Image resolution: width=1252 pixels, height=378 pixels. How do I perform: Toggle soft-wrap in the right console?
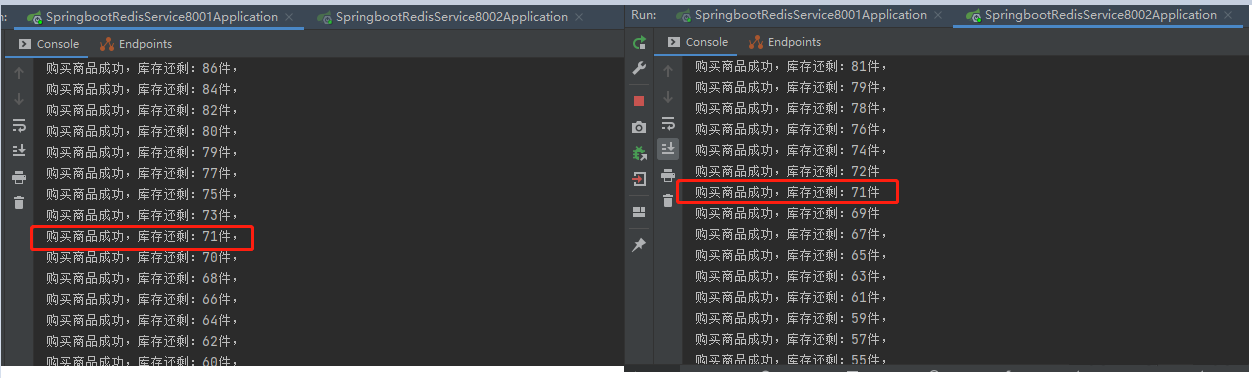(668, 123)
